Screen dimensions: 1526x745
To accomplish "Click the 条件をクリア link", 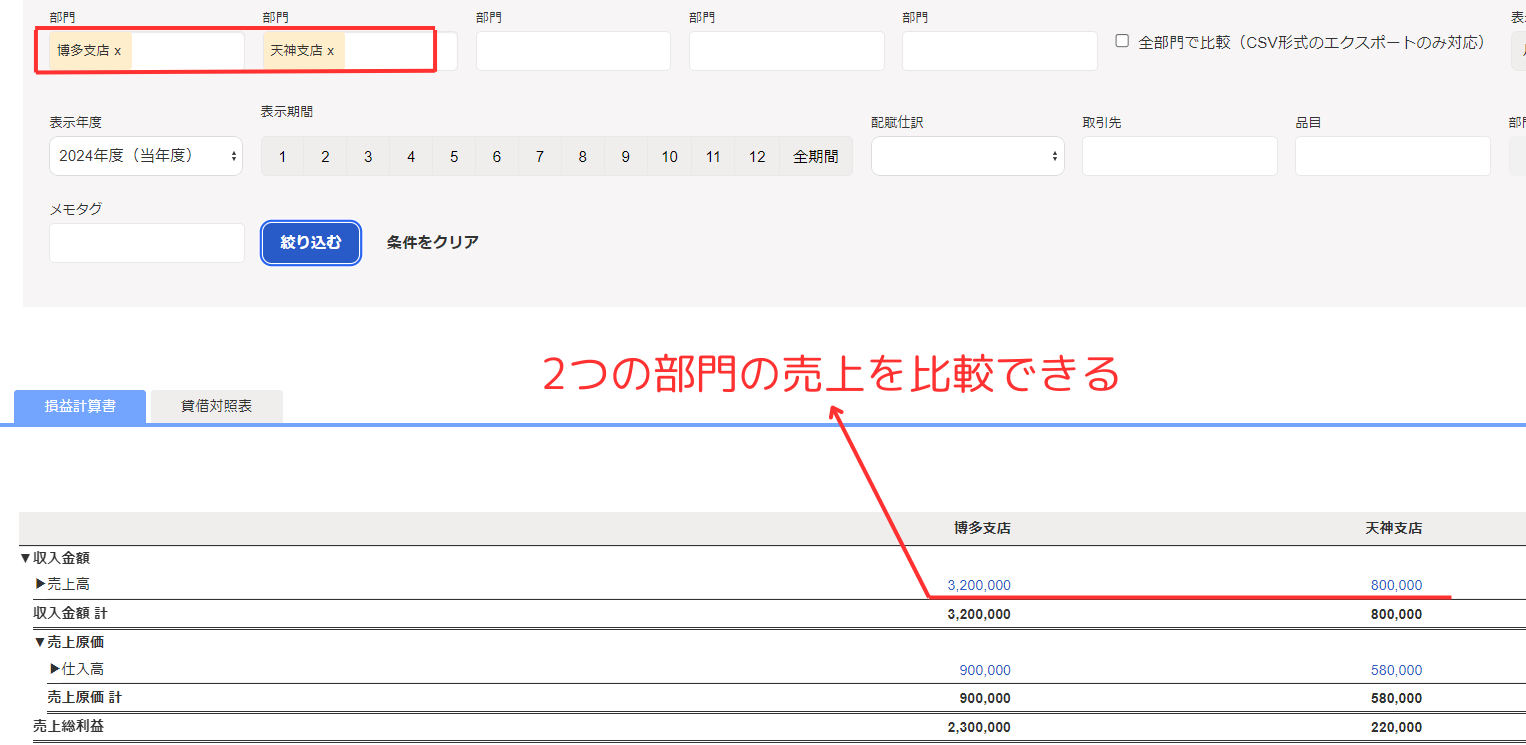I will 432,242.
